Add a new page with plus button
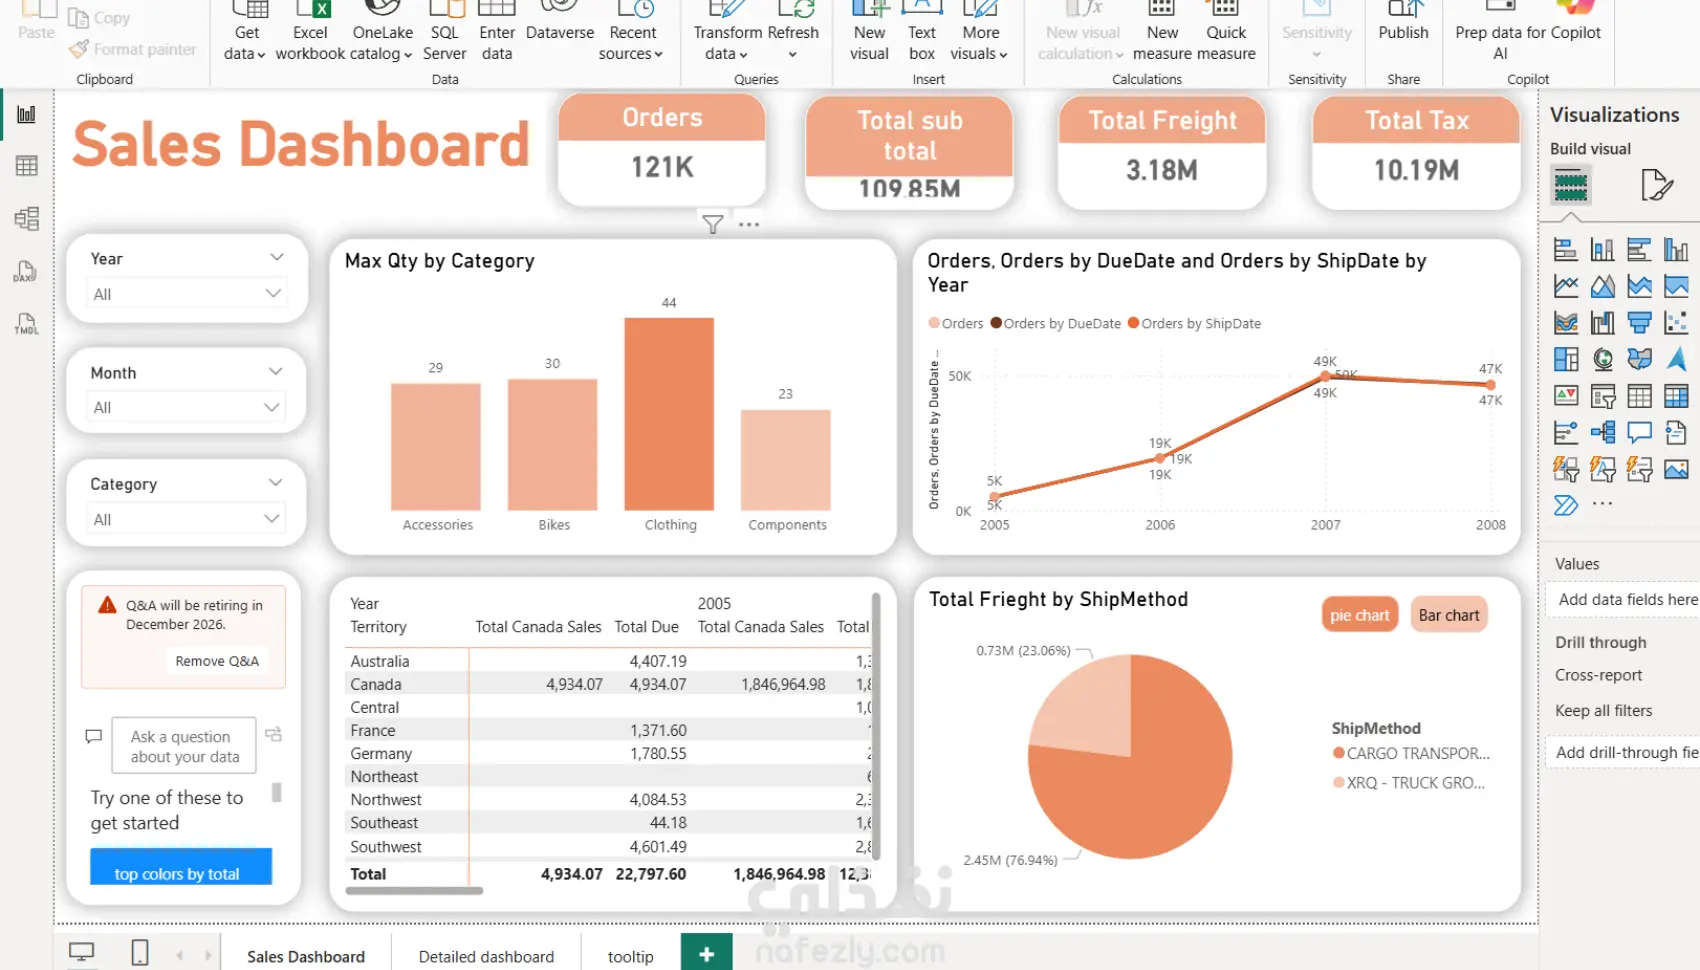This screenshot has height=970, width=1700. 706,954
